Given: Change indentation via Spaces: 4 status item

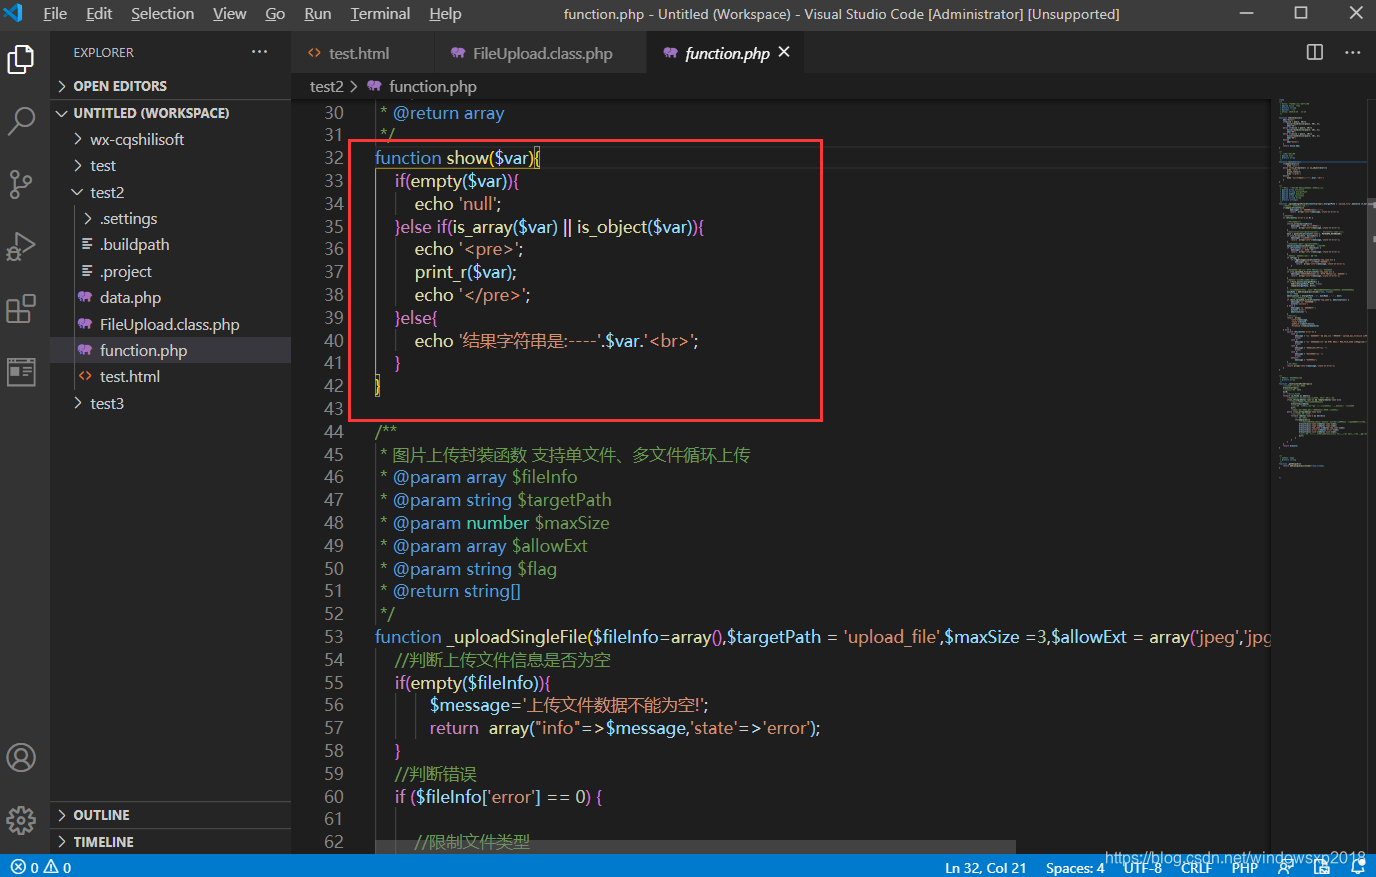Looking at the screenshot, I should [x=1074, y=867].
